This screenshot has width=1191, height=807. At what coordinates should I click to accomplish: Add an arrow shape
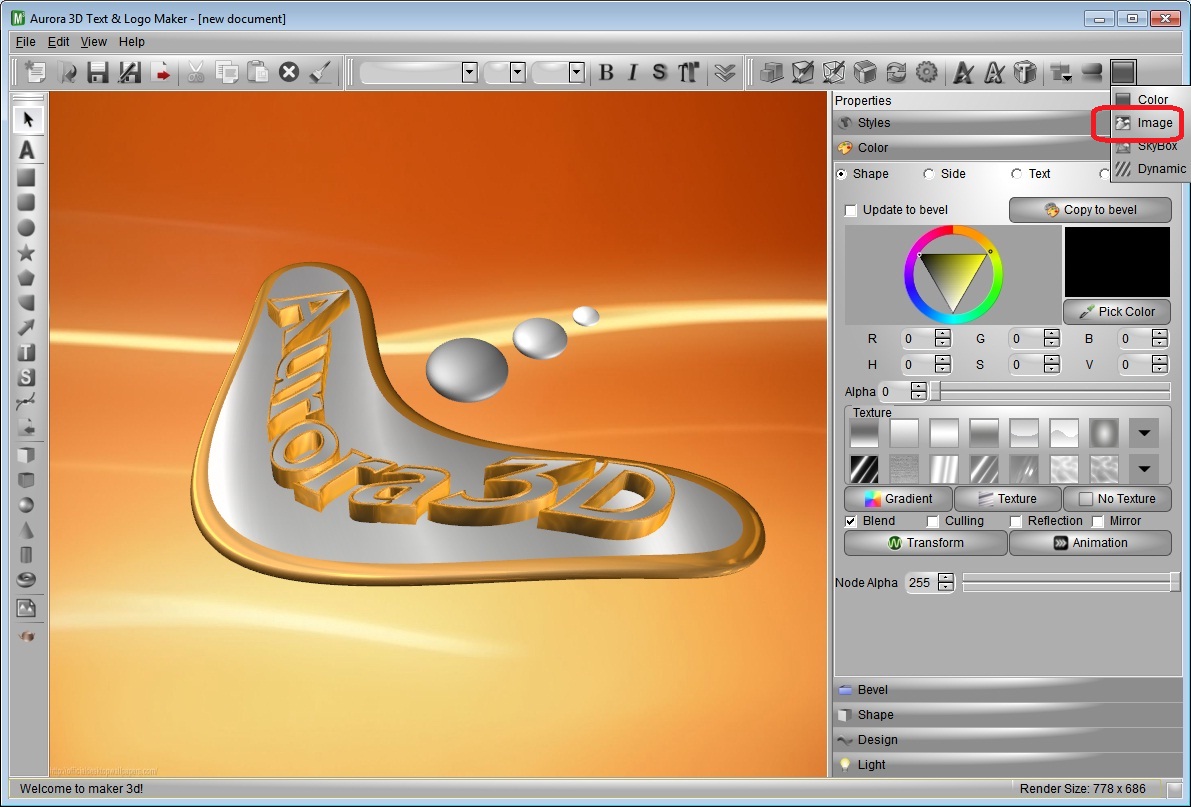pos(27,328)
